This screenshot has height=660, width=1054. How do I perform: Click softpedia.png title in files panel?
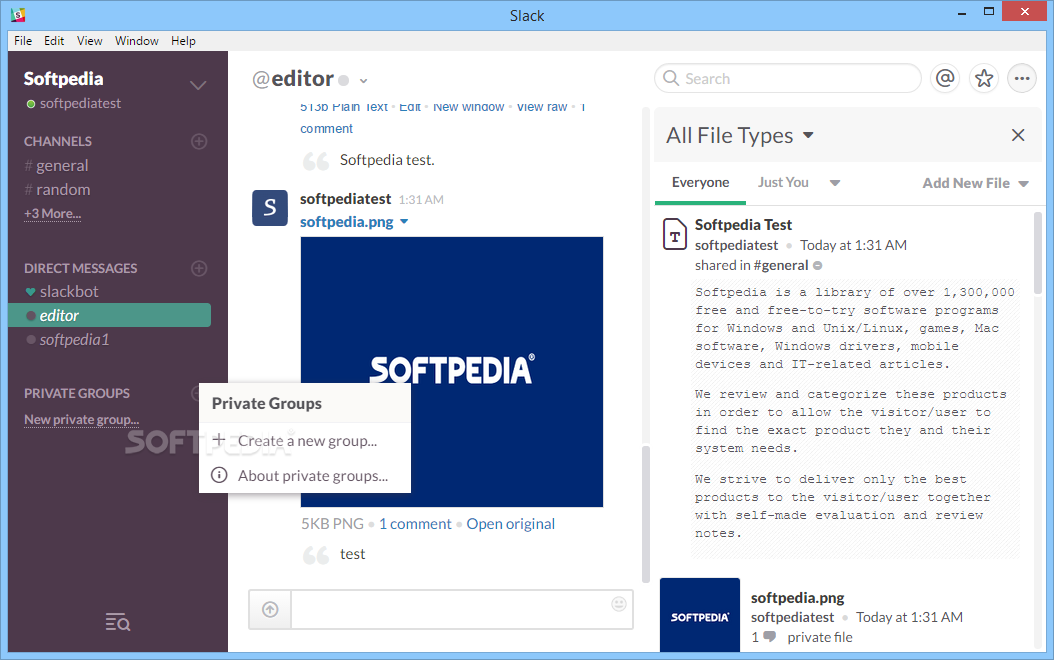pyautogui.click(x=797, y=597)
